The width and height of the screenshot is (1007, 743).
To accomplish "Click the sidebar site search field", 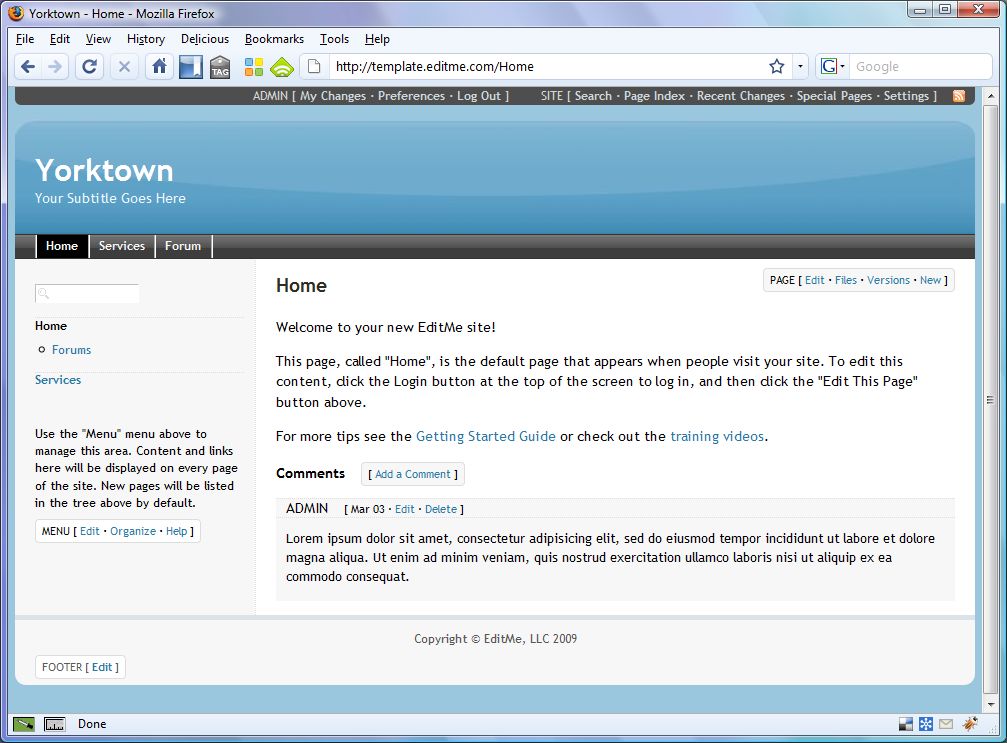I will pyautogui.click(x=87, y=293).
